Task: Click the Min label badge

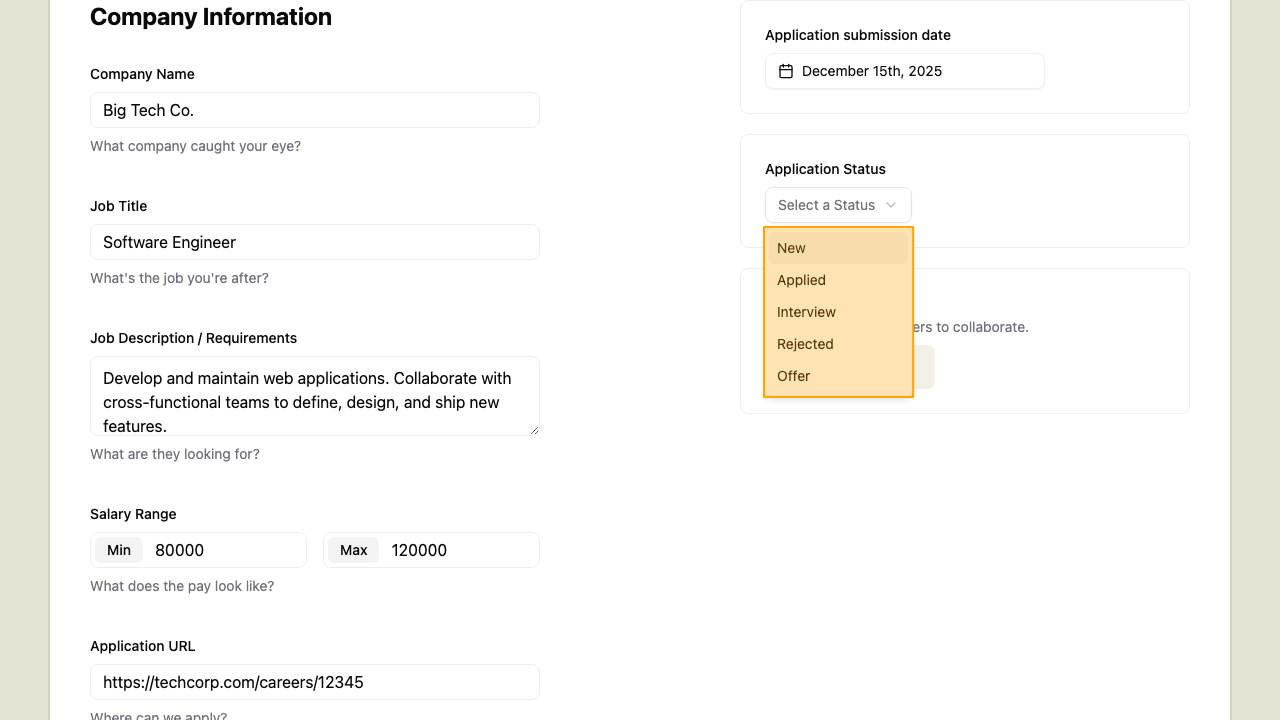Action: tap(118, 550)
